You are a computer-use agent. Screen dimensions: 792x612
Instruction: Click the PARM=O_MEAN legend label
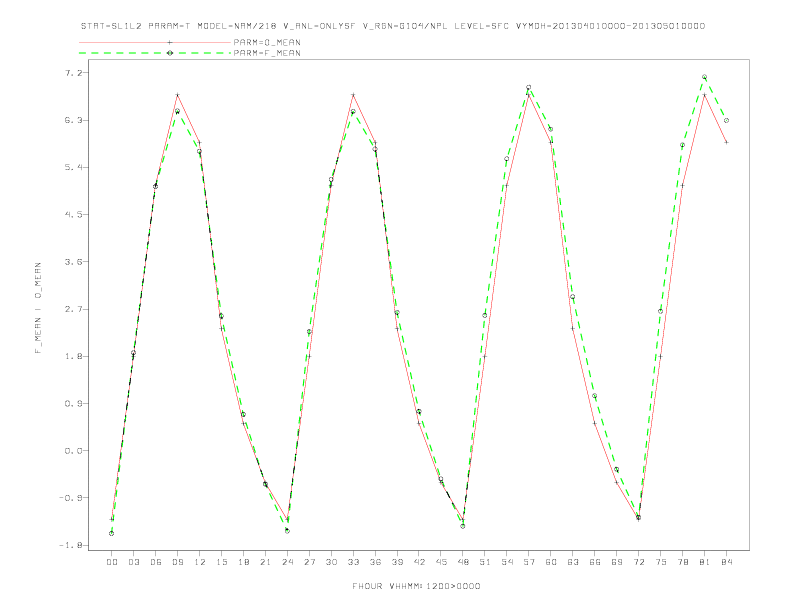[x=267, y=42]
